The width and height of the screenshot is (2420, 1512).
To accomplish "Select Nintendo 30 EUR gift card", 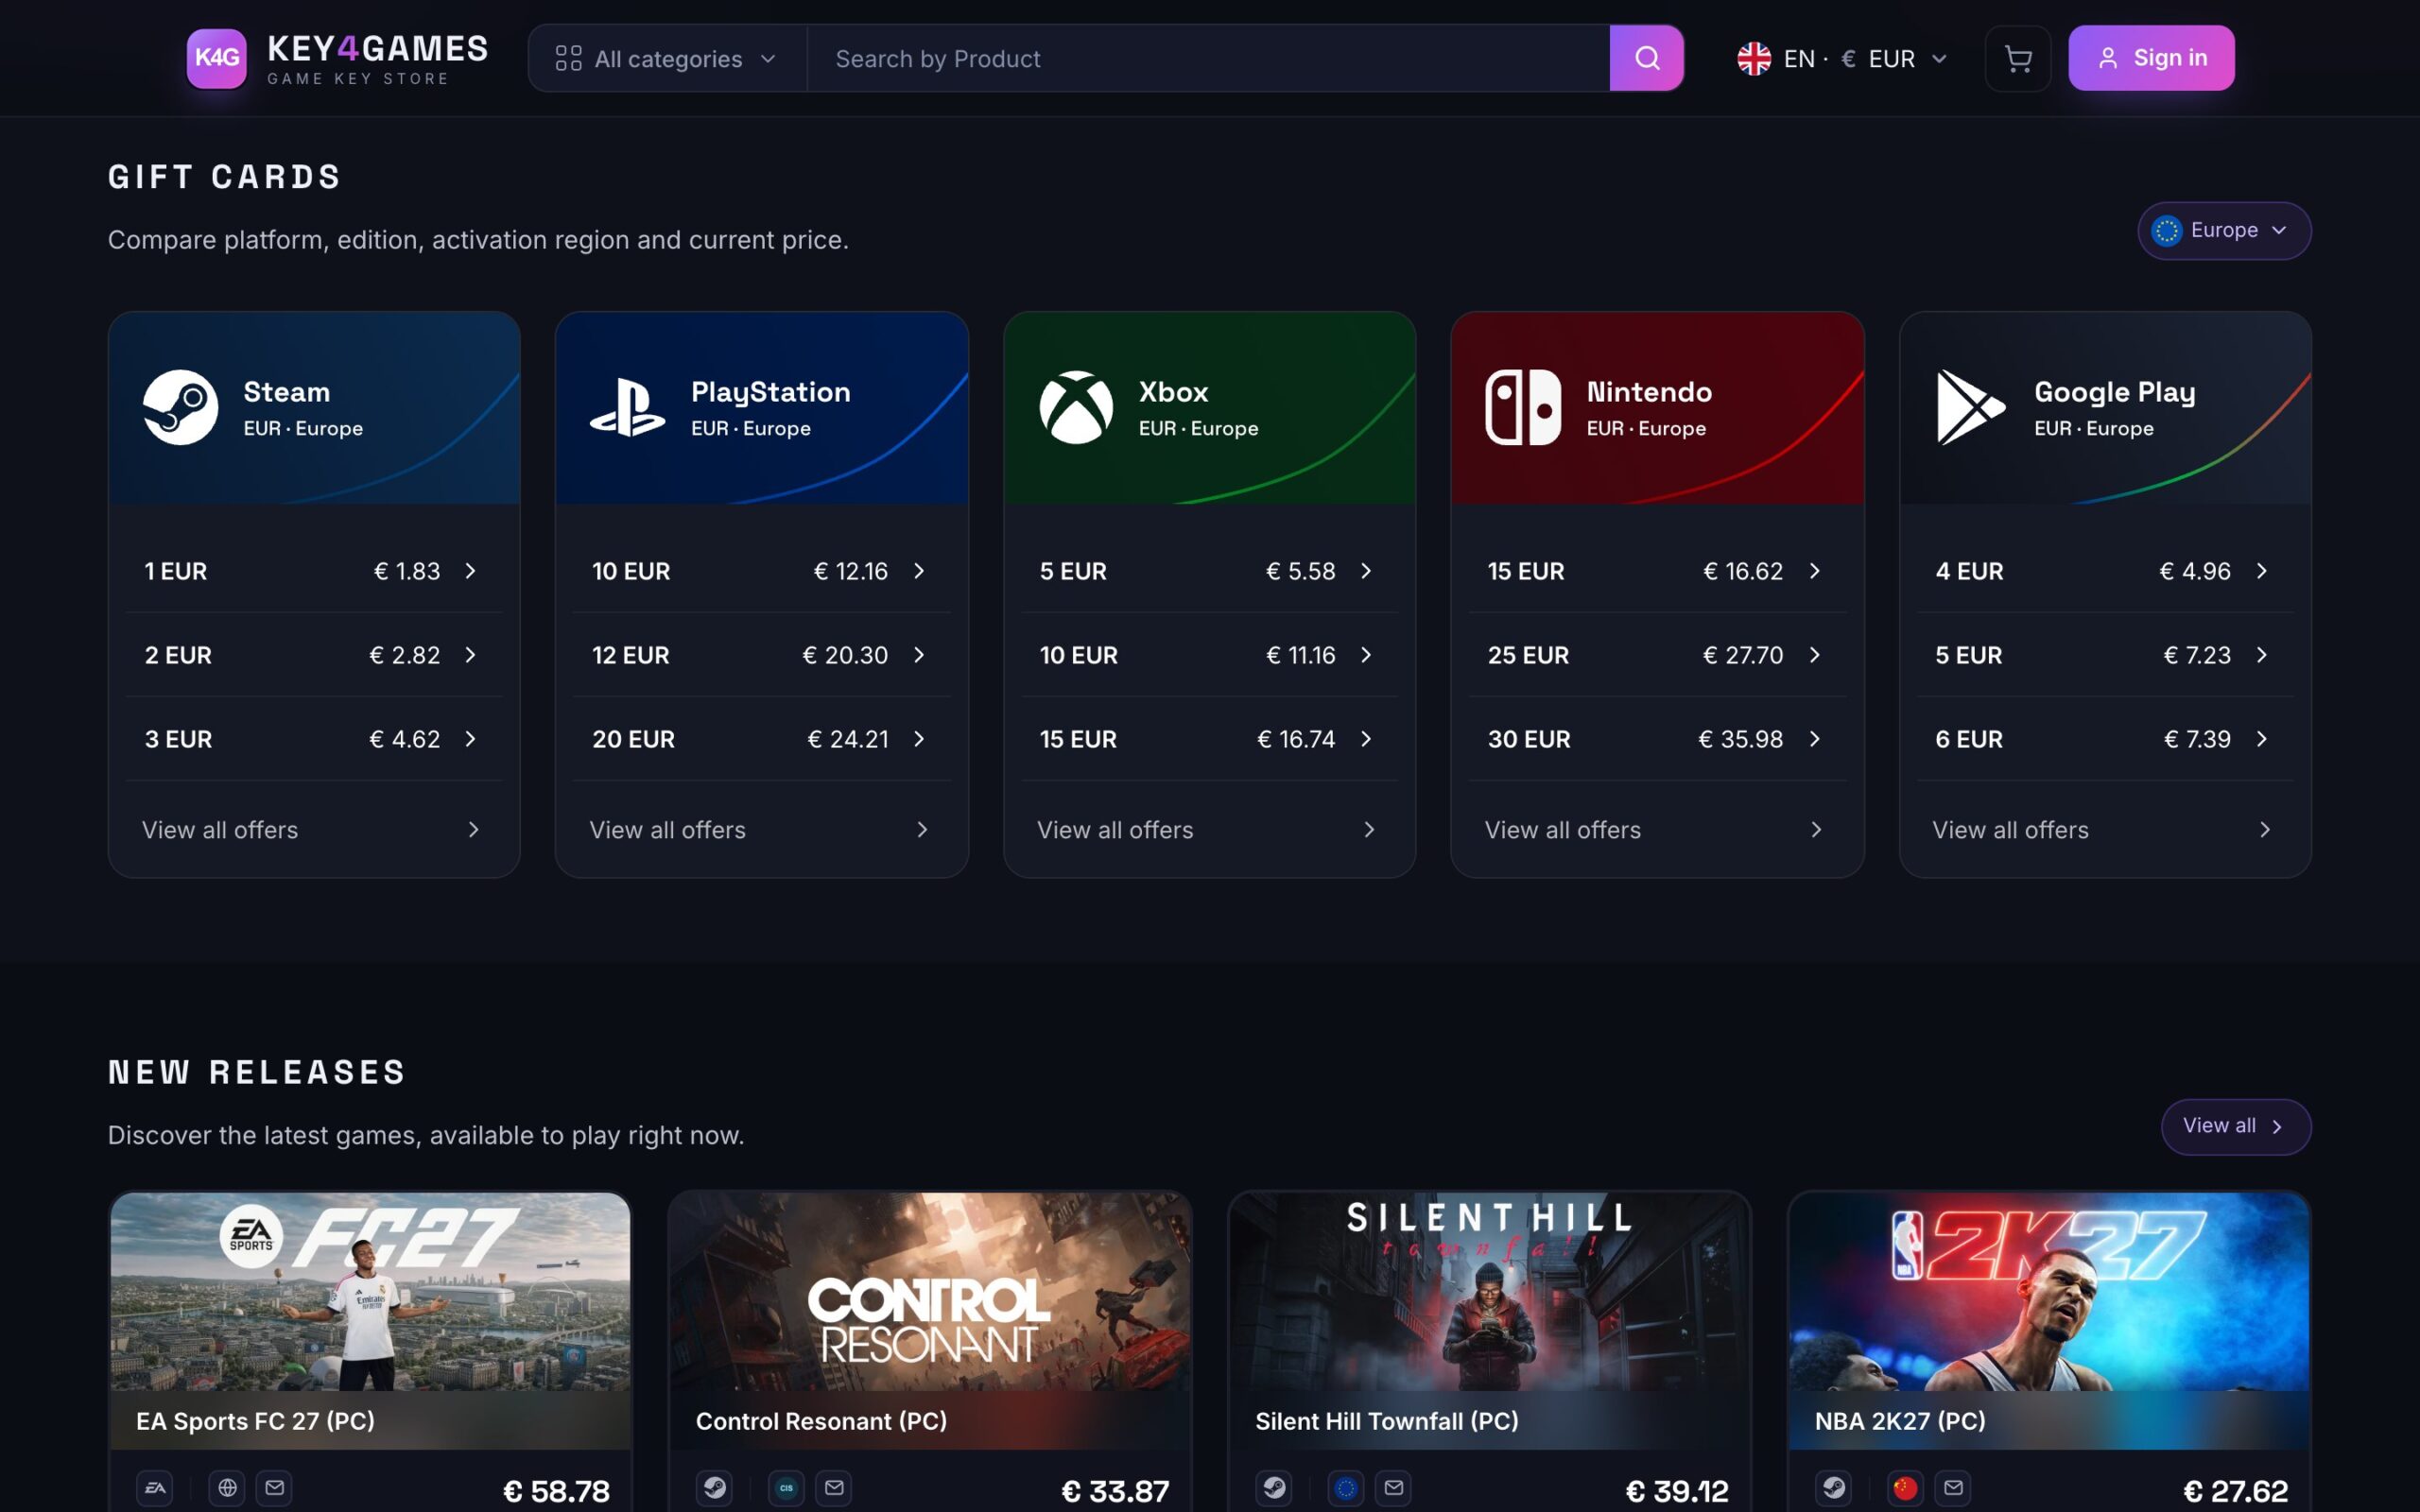I will pos(1657,739).
